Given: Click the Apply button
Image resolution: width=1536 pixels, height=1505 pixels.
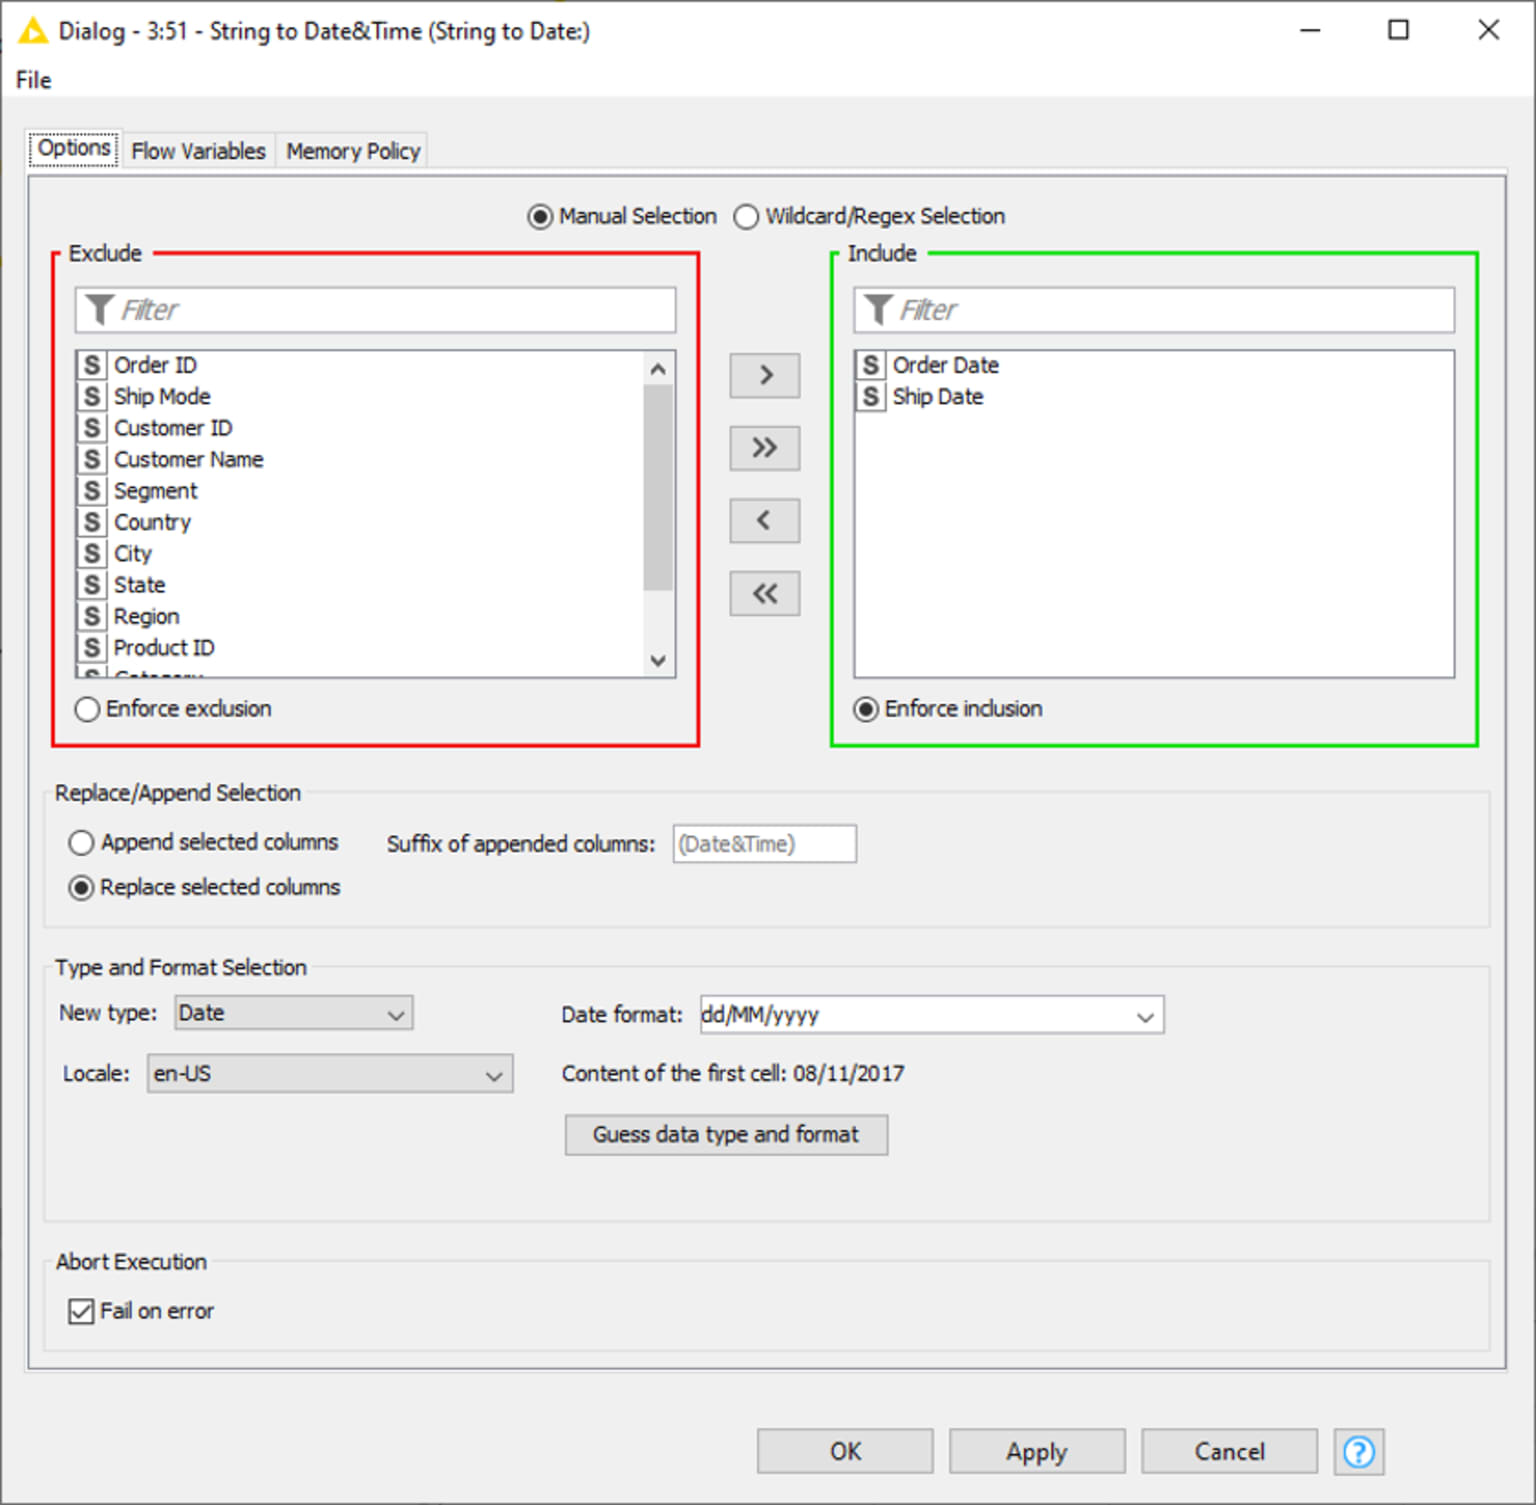Looking at the screenshot, I should pyautogui.click(x=1037, y=1451).
